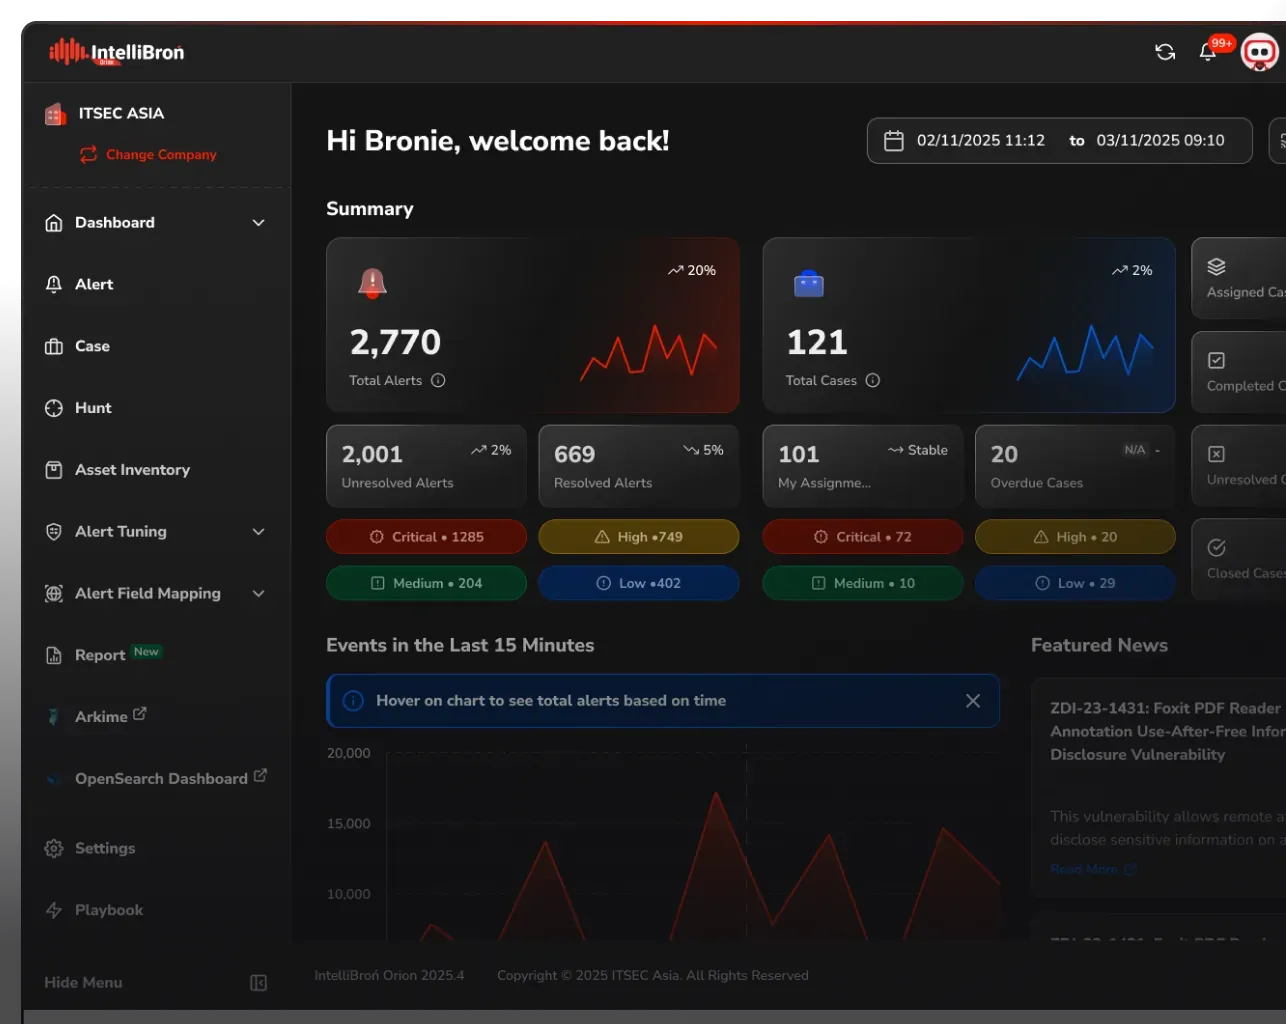The height and width of the screenshot is (1024, 1286).
Task: Click the calendar icon in the date range picker
Action: [x=893, y=140]
